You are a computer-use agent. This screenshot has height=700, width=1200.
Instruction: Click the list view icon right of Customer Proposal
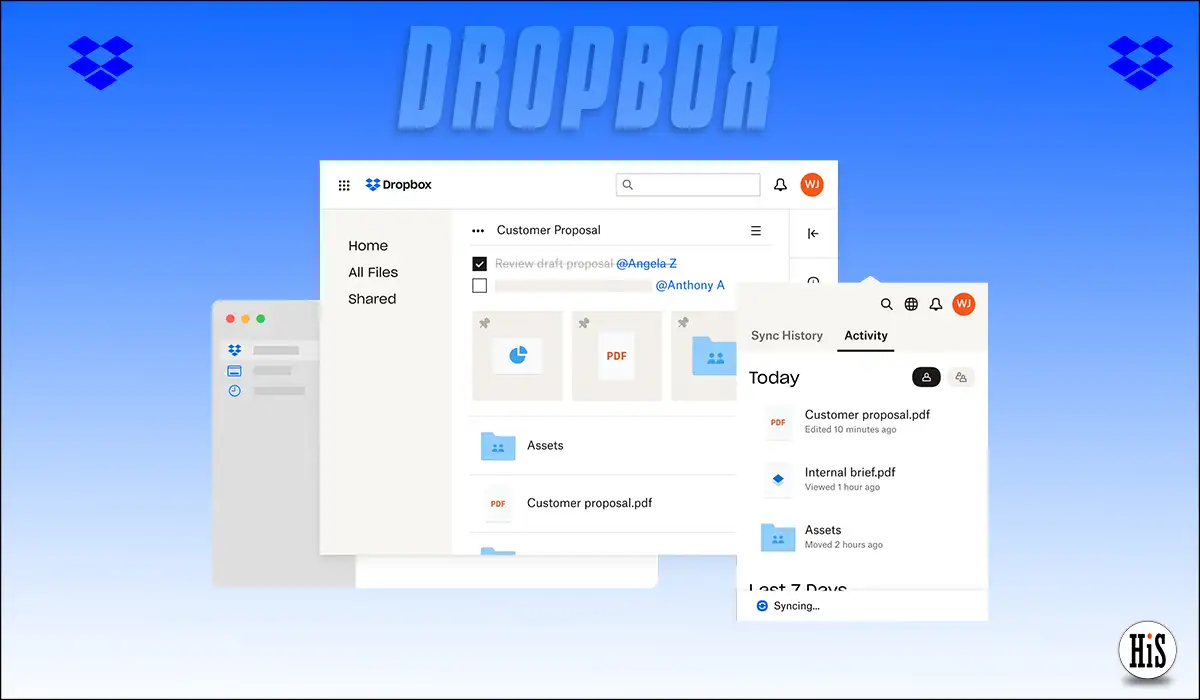[x=756, y=230]
